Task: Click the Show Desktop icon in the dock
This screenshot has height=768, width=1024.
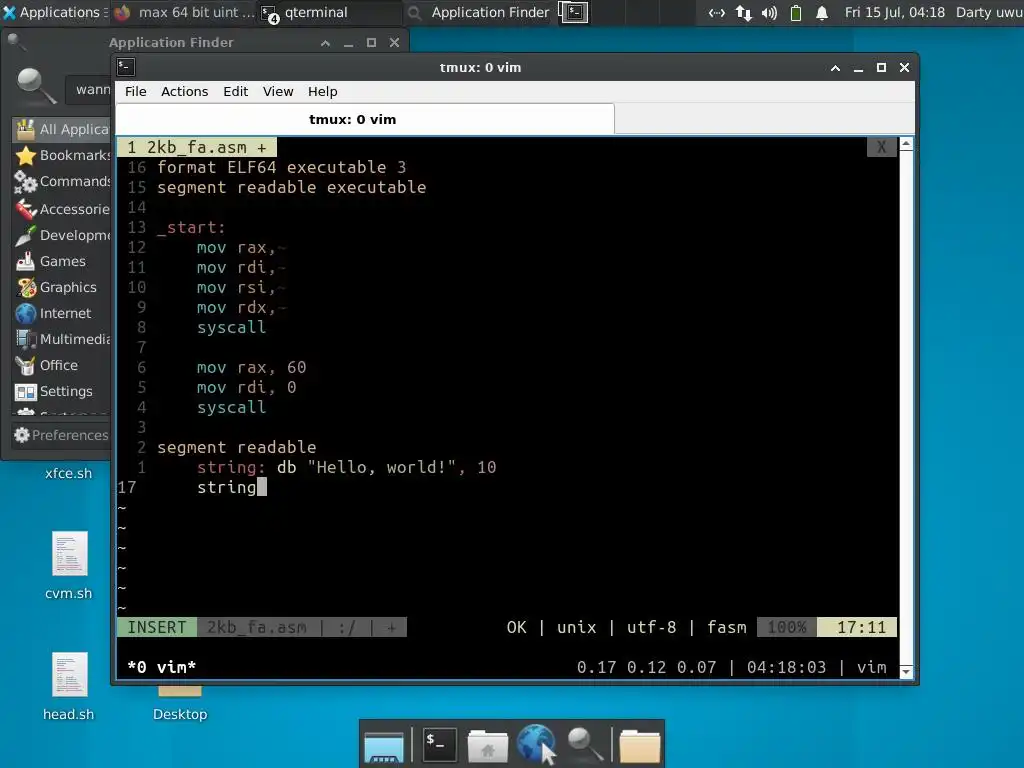Action: (x=384, y=746)
